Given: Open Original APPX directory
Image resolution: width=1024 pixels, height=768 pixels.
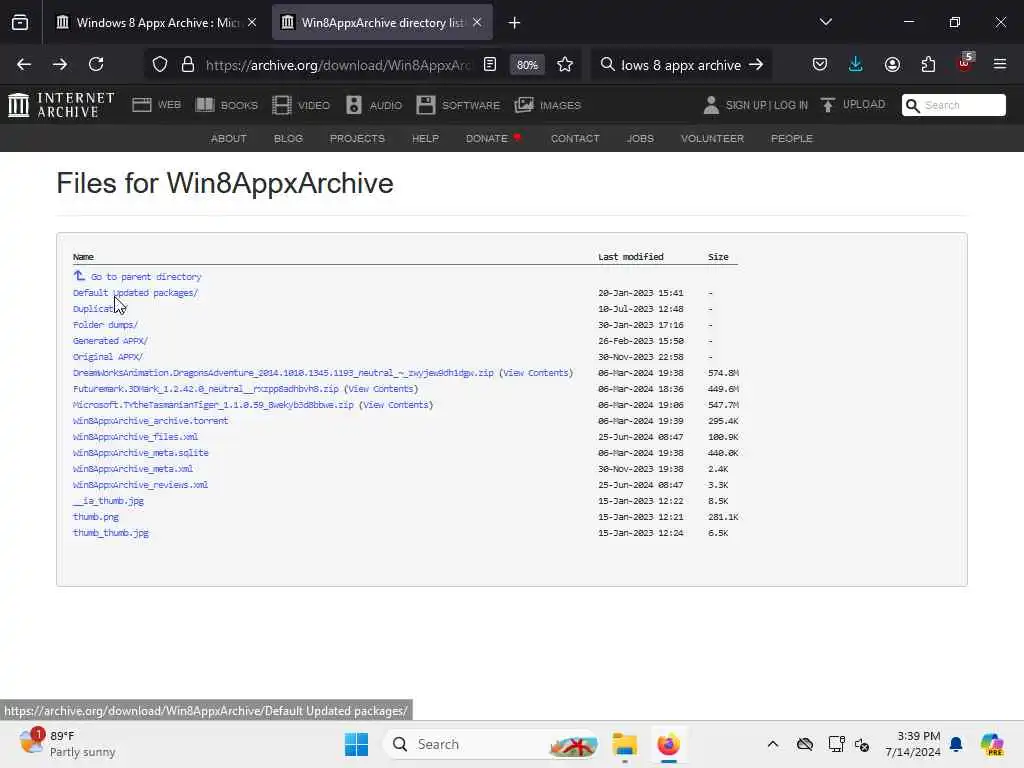Looking at the screenshot, I should [x=108, y=357].
